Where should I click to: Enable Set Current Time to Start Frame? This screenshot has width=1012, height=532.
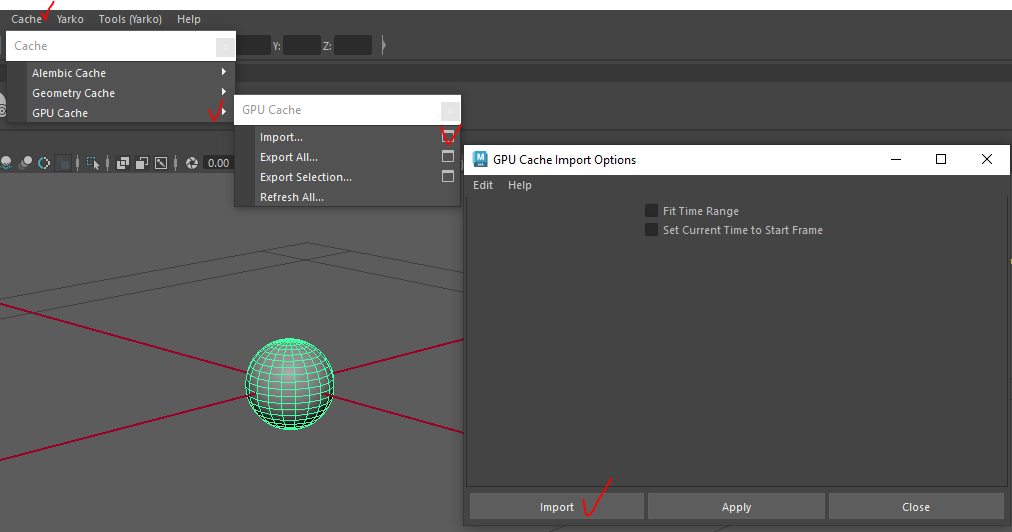[652, 230]
